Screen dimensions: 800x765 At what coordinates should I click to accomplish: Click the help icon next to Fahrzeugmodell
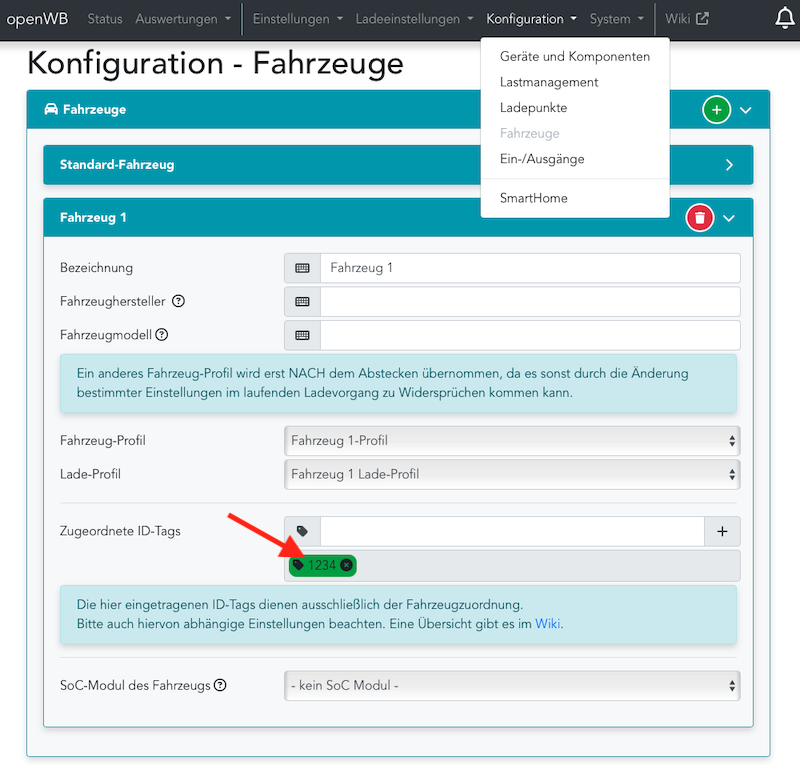[161, 335]
